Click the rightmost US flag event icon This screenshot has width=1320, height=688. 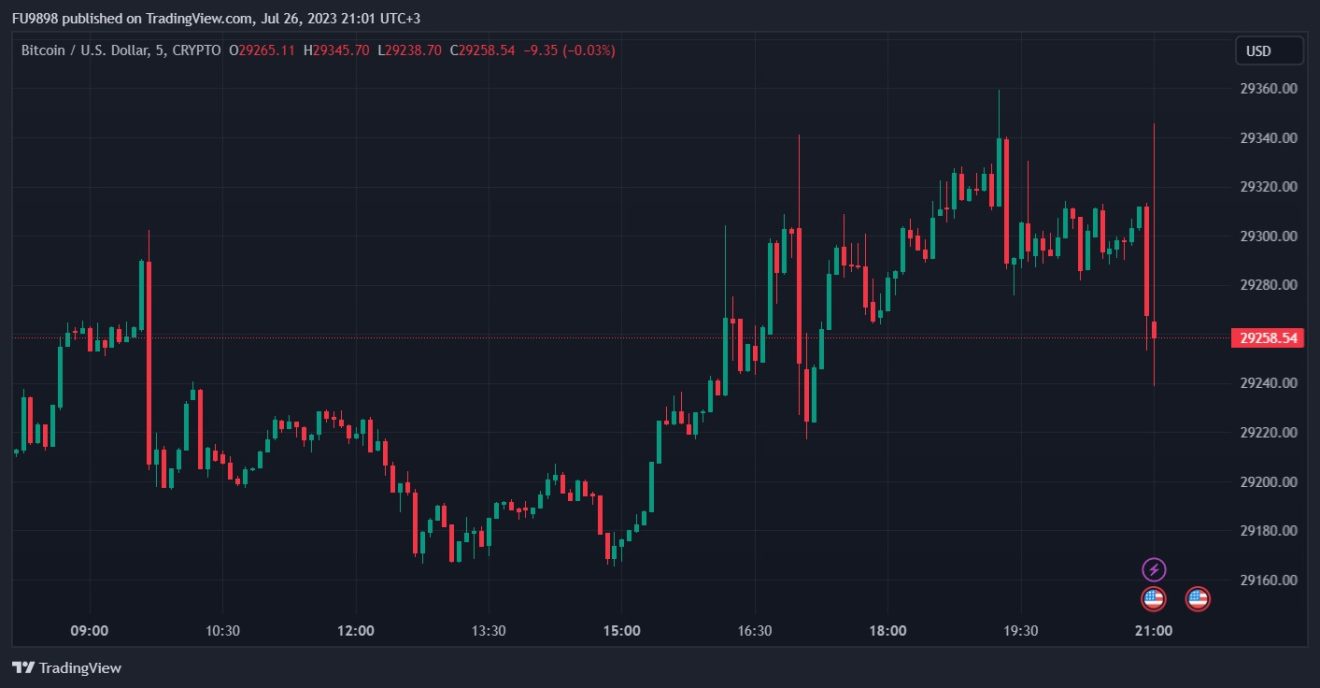(x=1197, y=599)
